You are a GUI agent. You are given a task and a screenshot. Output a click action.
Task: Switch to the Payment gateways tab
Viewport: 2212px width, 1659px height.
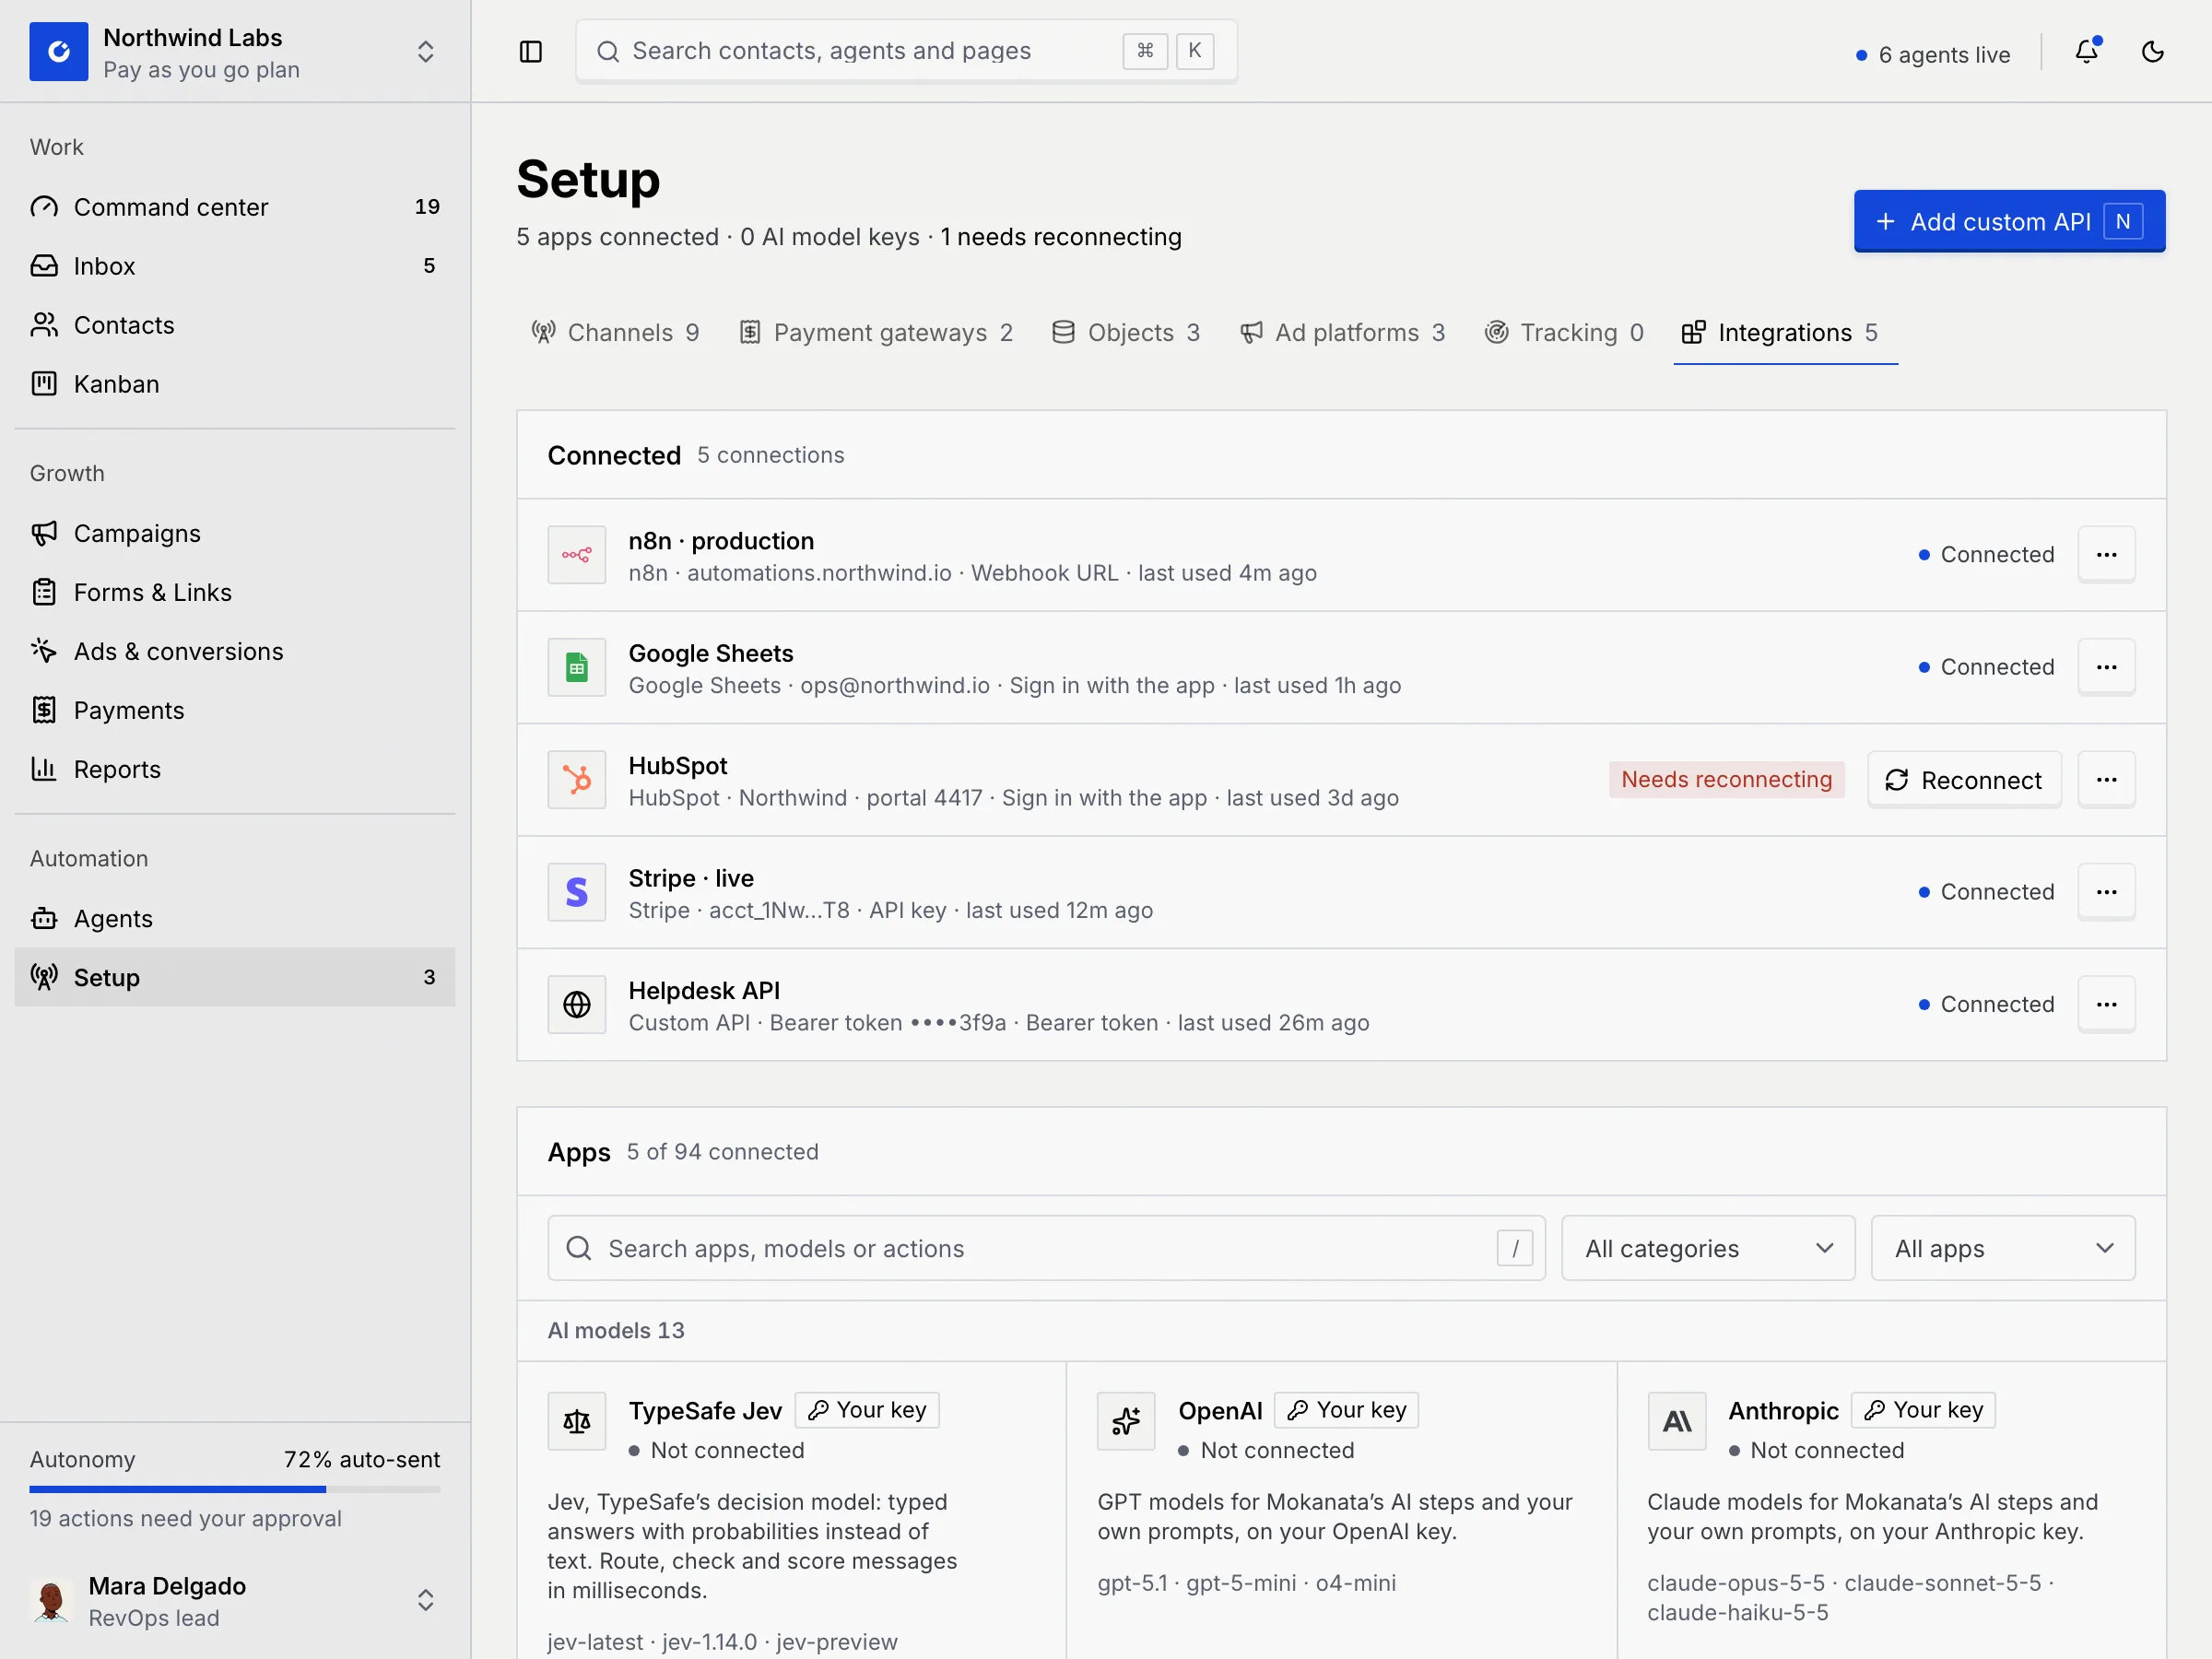point(876,333)
